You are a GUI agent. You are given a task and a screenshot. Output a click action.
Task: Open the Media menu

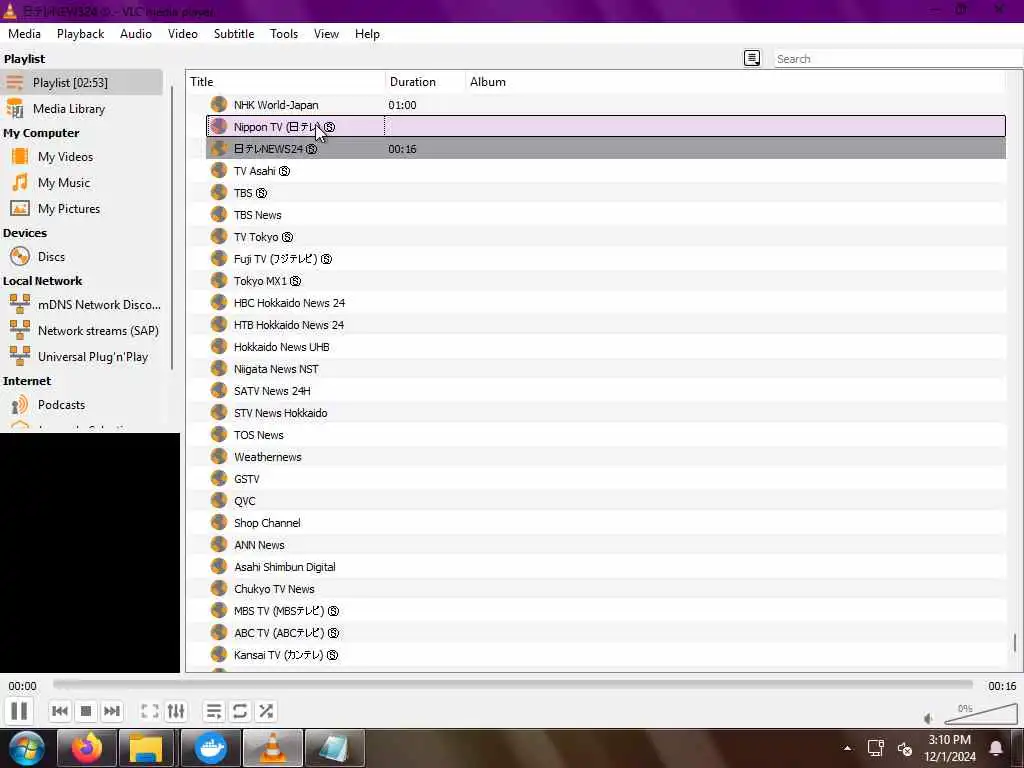(x=24, y=34)
